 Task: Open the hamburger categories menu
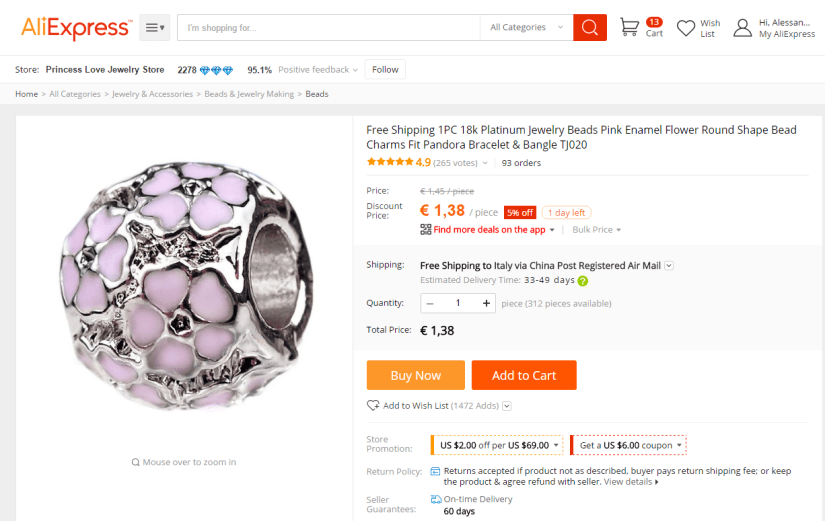point(155,28)
